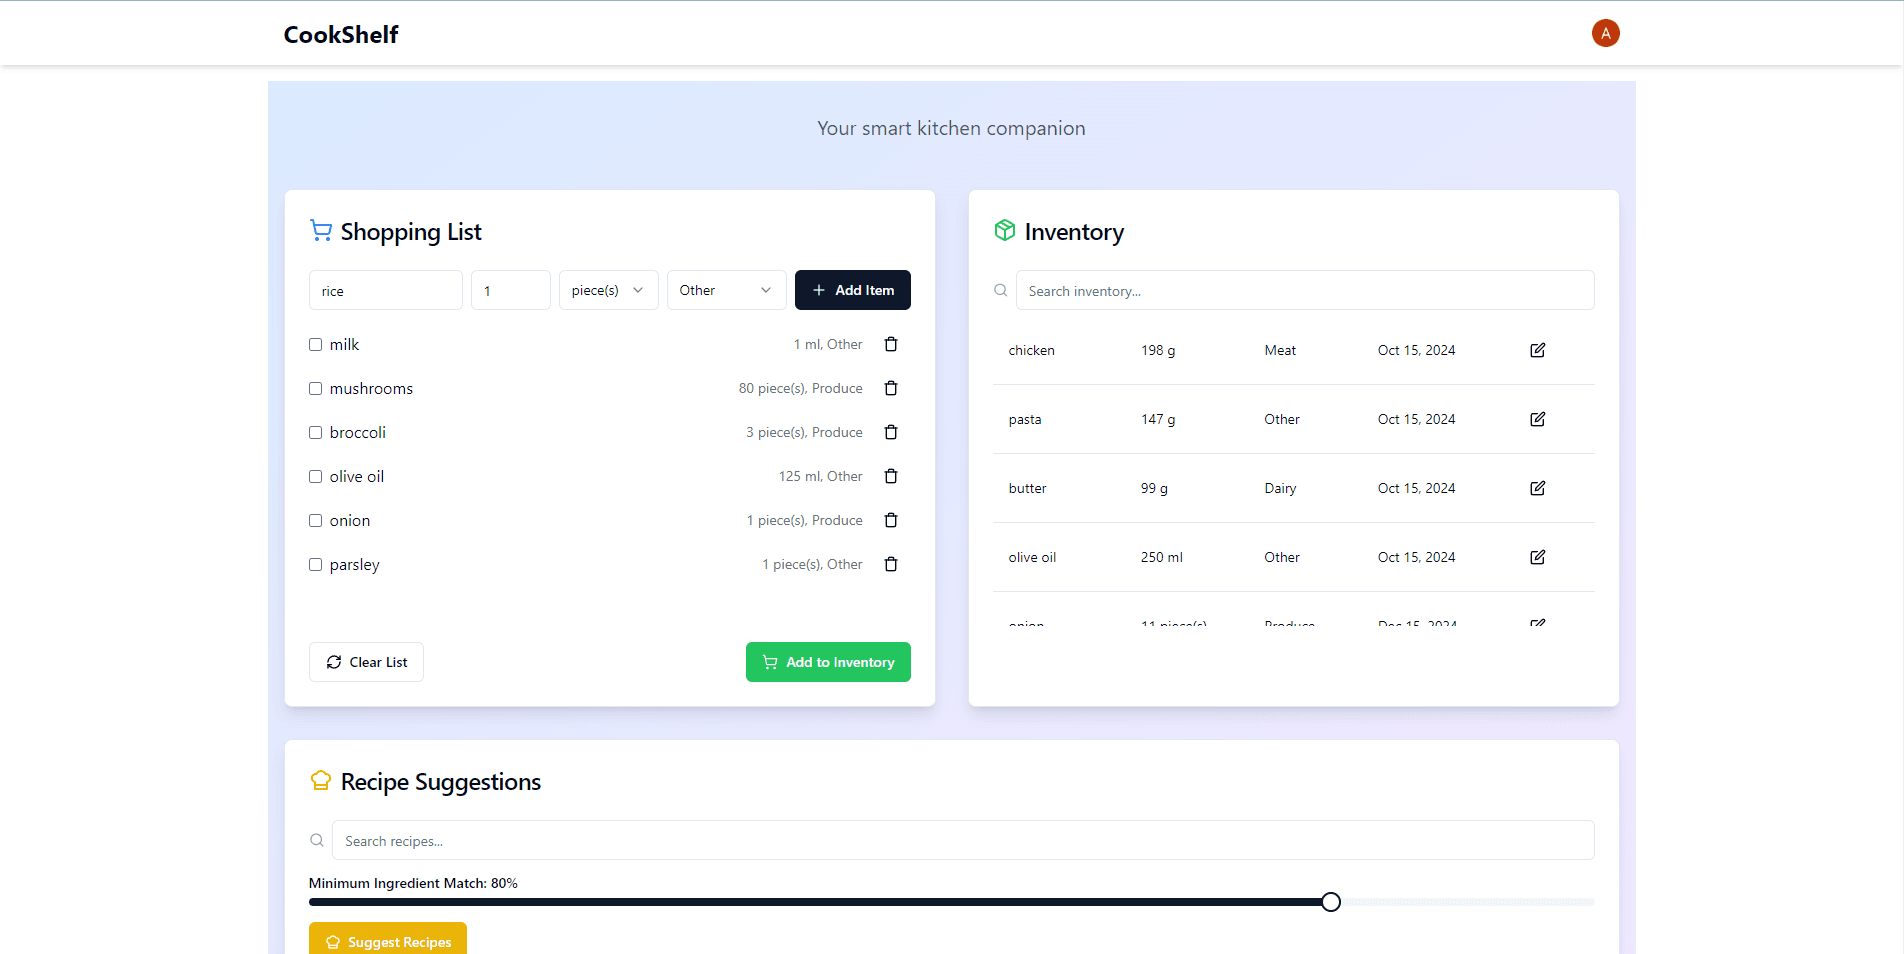1904x954 pixels.
Task: Edit the chicken inventory entry
Action: 1537,350
